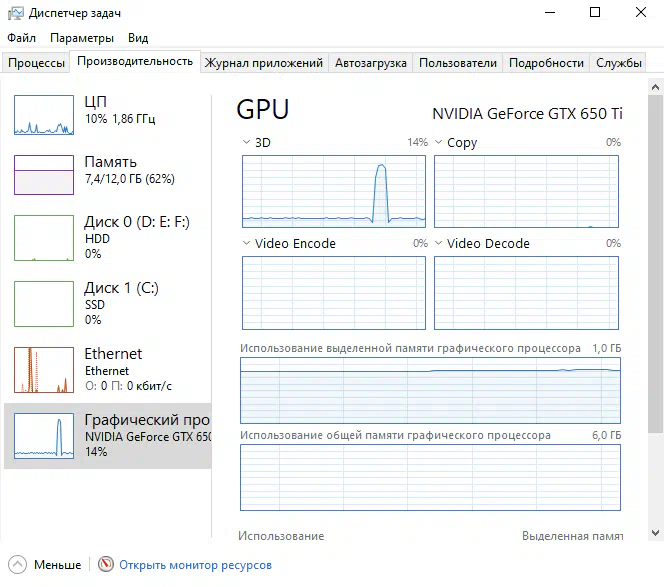Open the Video Encode engine dropdown
This screenshot has width=664, height=587.
(x=247, y=244)
